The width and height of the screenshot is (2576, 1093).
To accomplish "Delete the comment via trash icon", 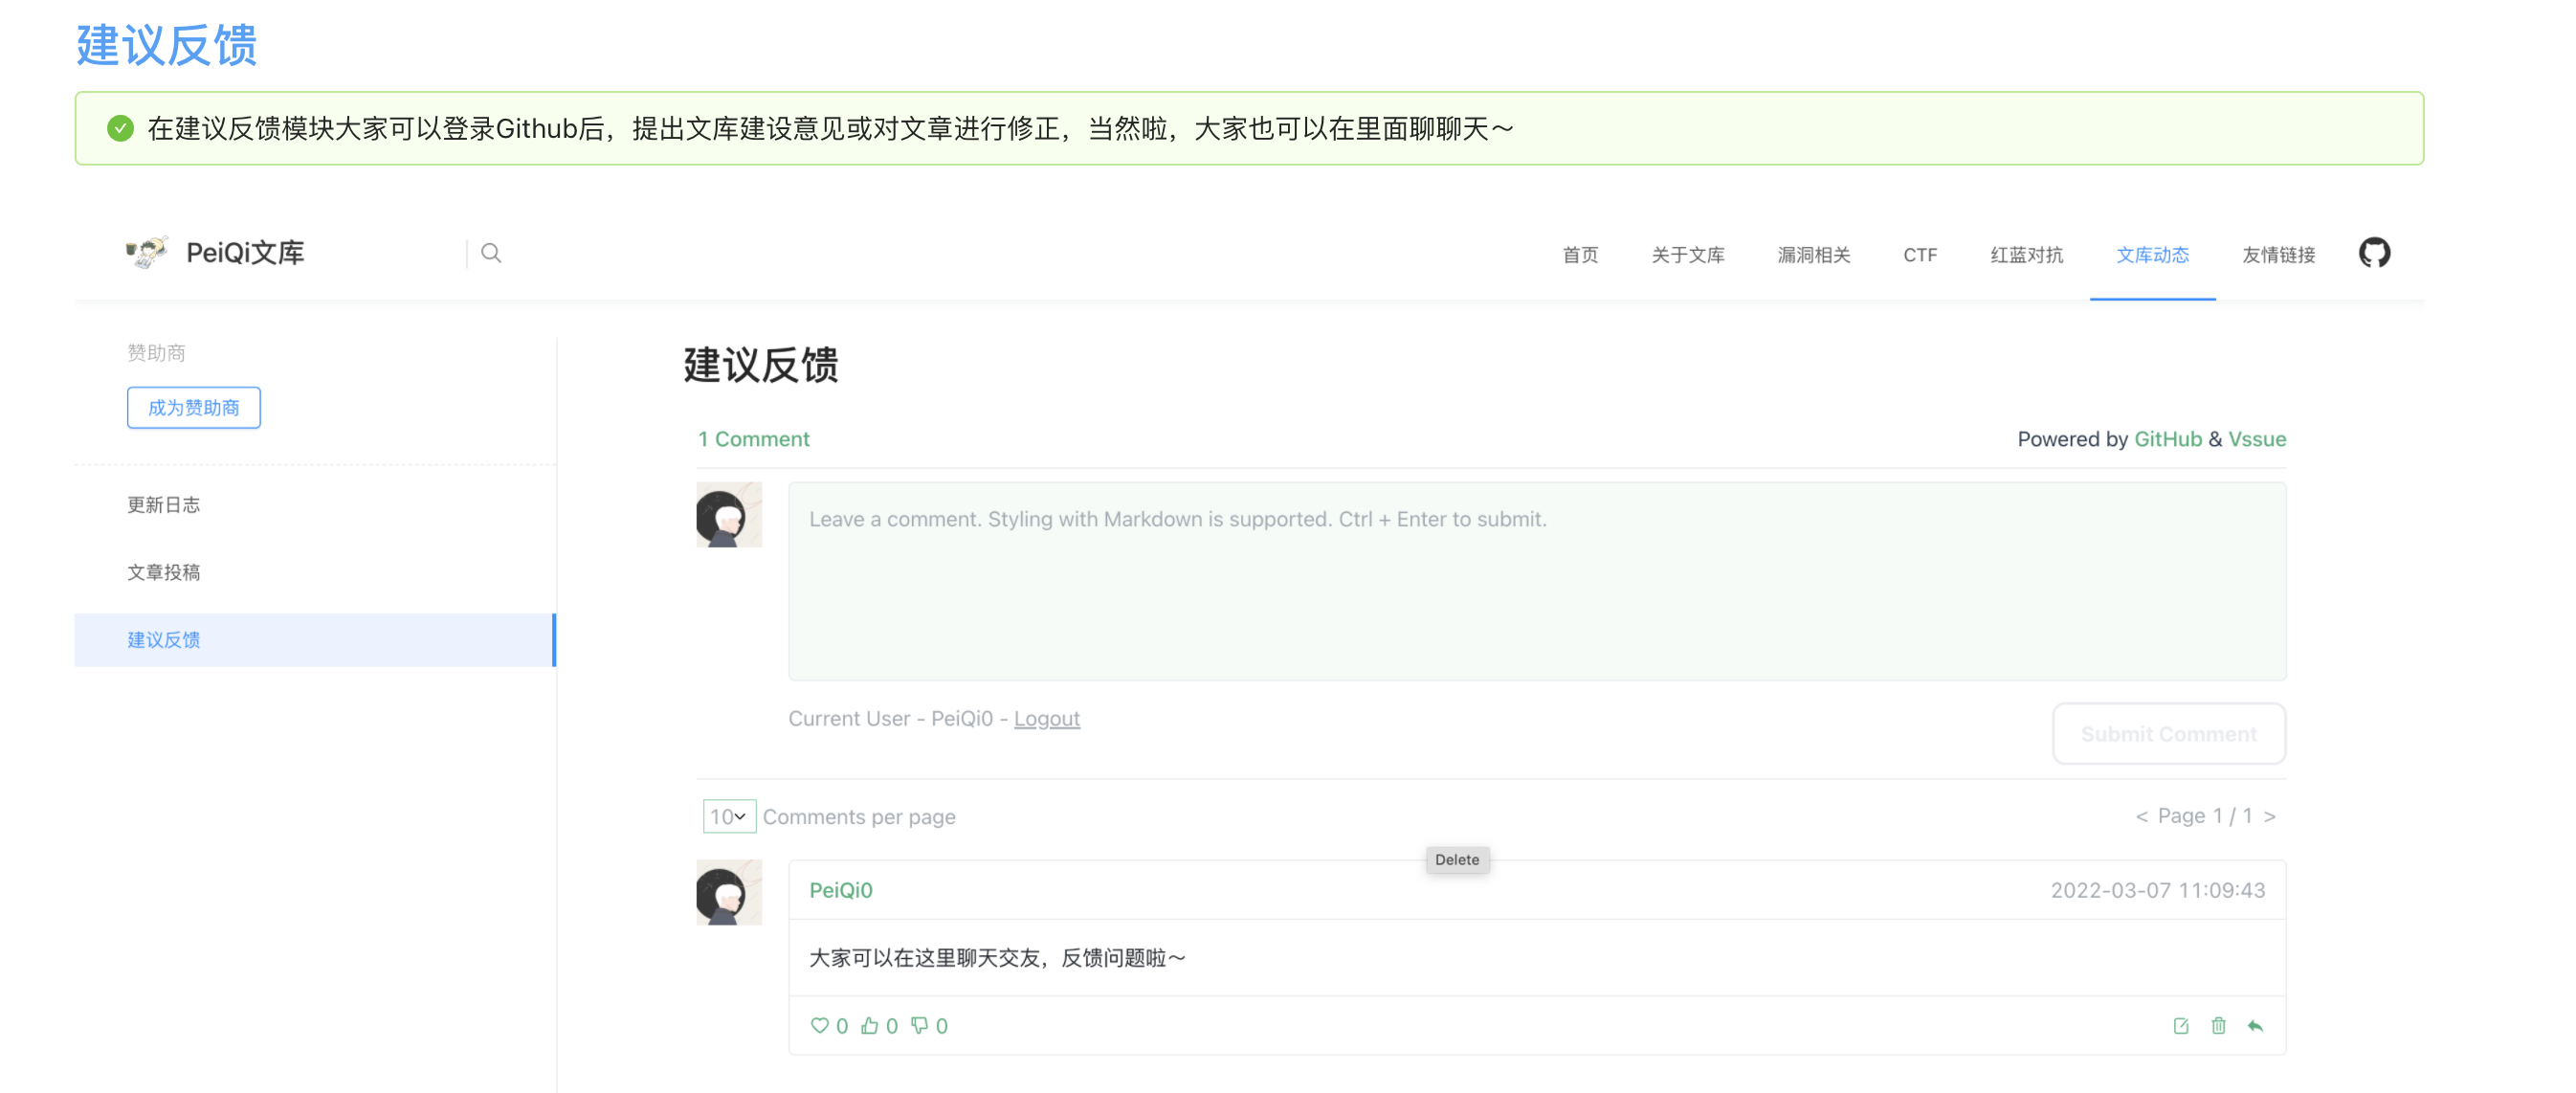I will tap(2218, 1025).
